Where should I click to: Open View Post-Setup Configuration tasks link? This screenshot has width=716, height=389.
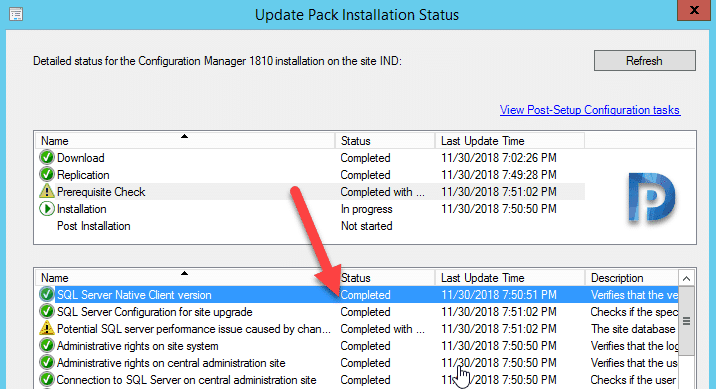[590, 110]
